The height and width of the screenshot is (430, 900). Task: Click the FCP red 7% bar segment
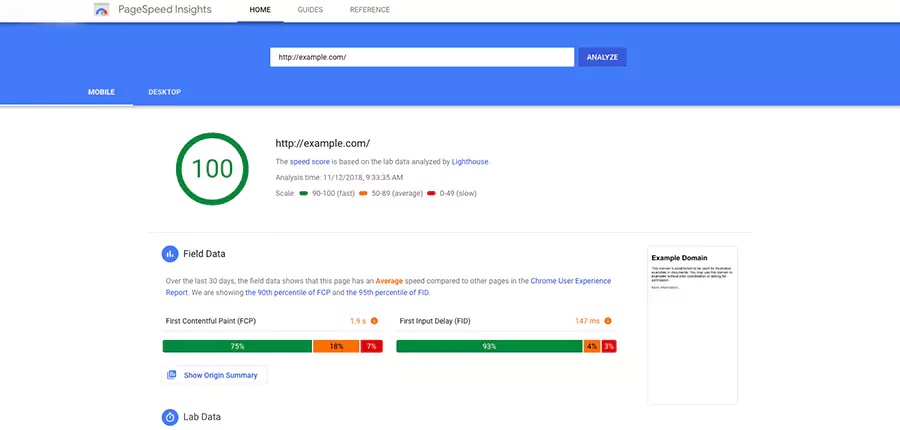pyautogui.click(x=371, y=346)
